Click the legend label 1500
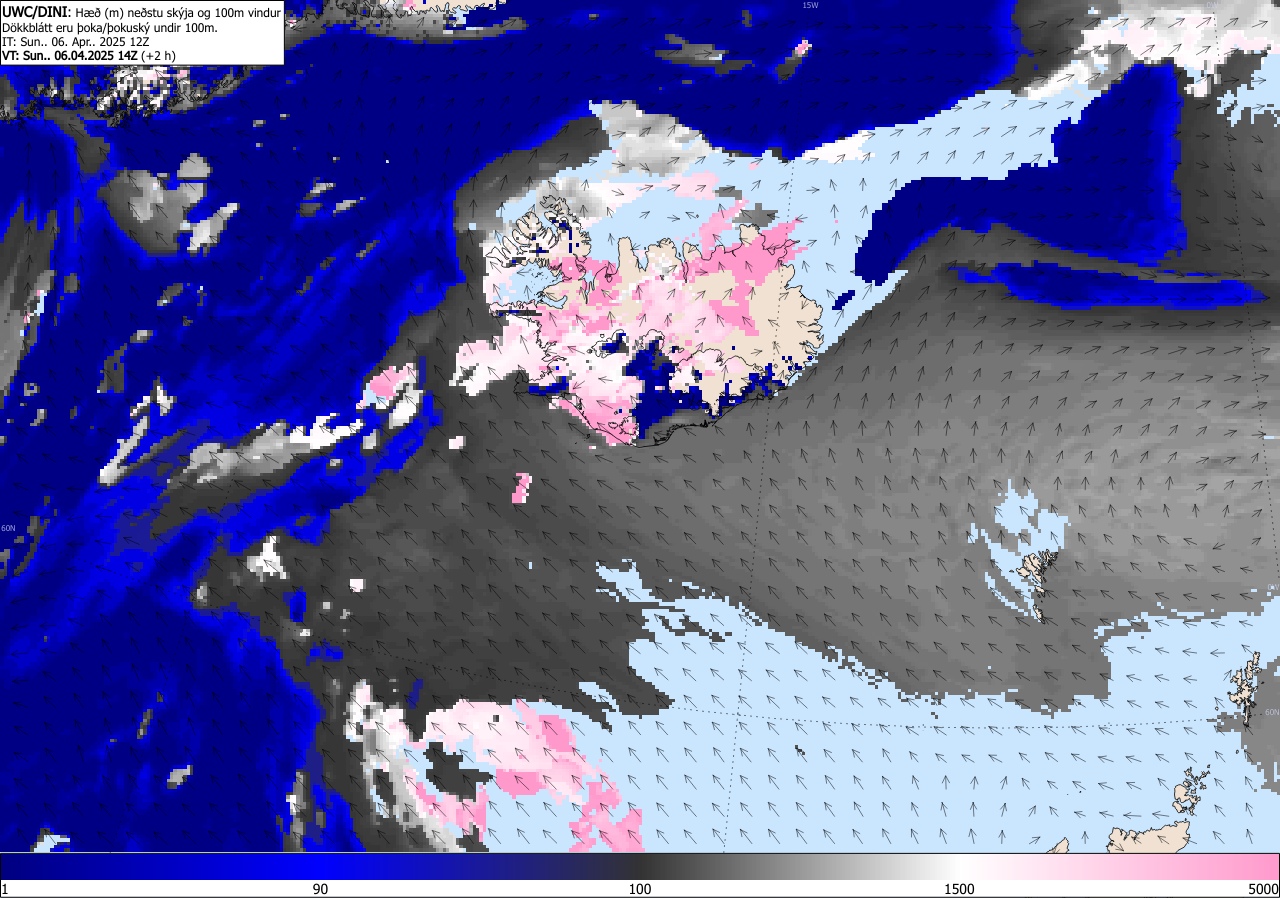The width and height of the screenshot is (1280, 898). coord(960,889)
